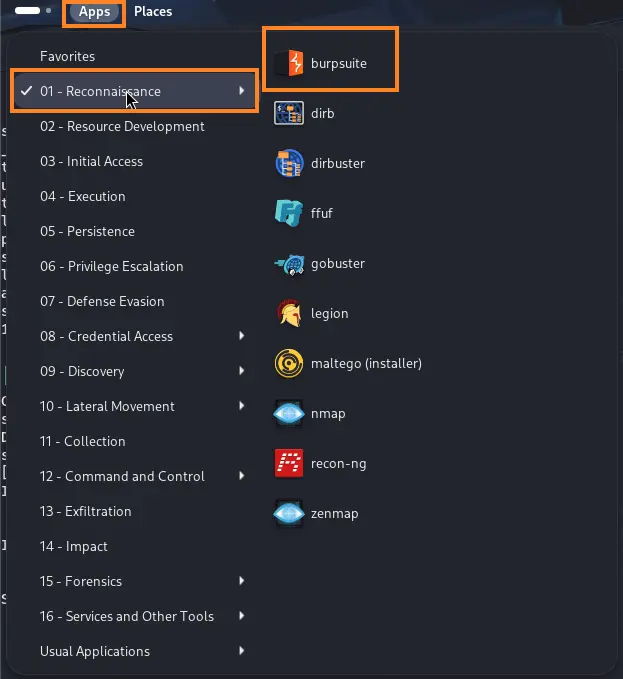623x679 pixels.
Task: Click the dirbuster icon
Action: (x=289, y=163)
